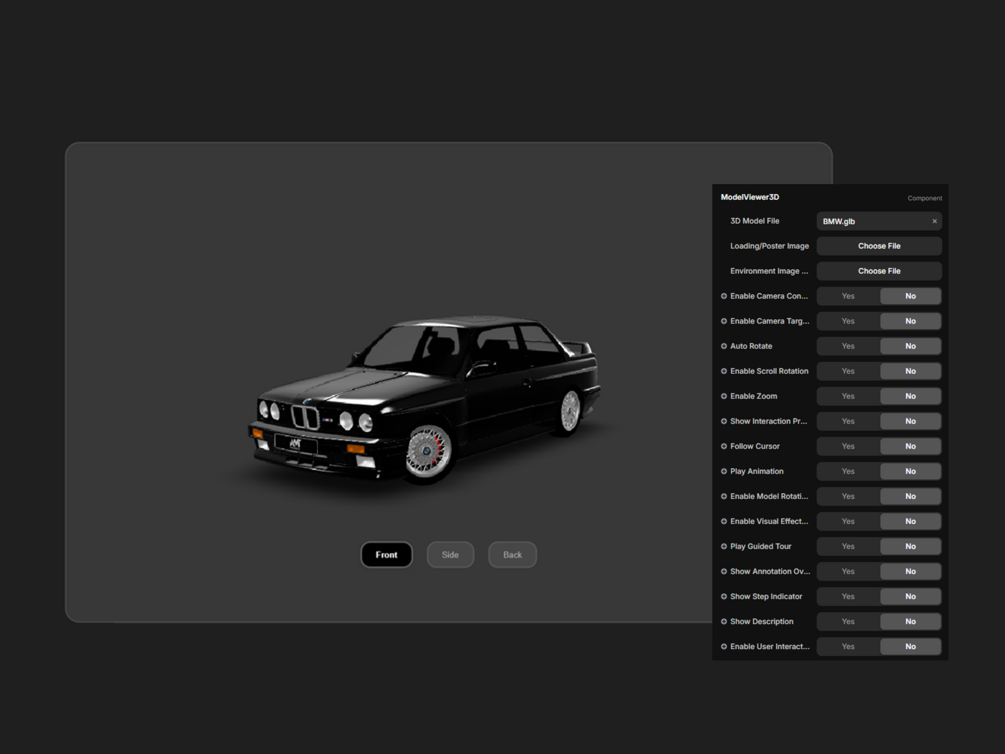Clear the BMW.glb model file

coord(934,221)
